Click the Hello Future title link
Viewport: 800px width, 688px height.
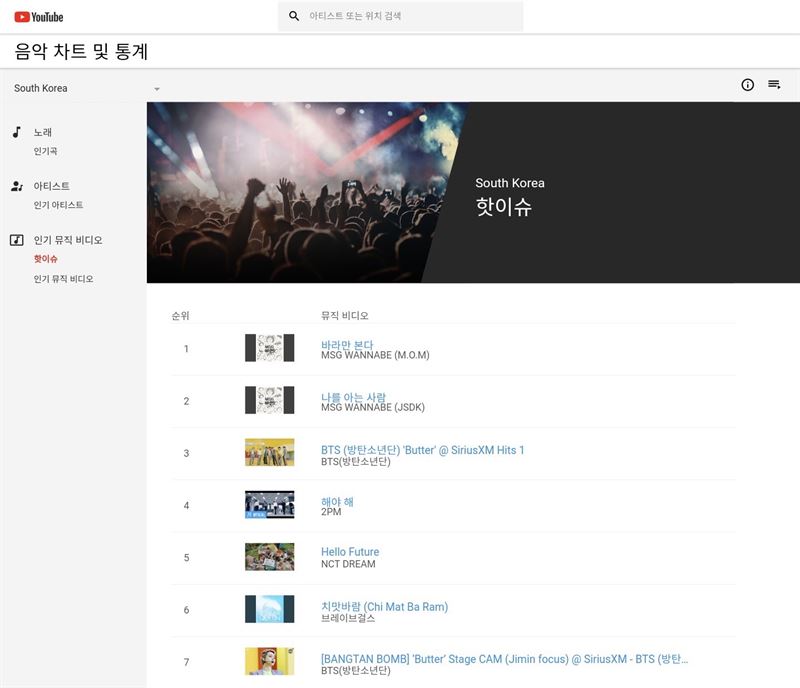pyautogui.click(x=350, y=551)
